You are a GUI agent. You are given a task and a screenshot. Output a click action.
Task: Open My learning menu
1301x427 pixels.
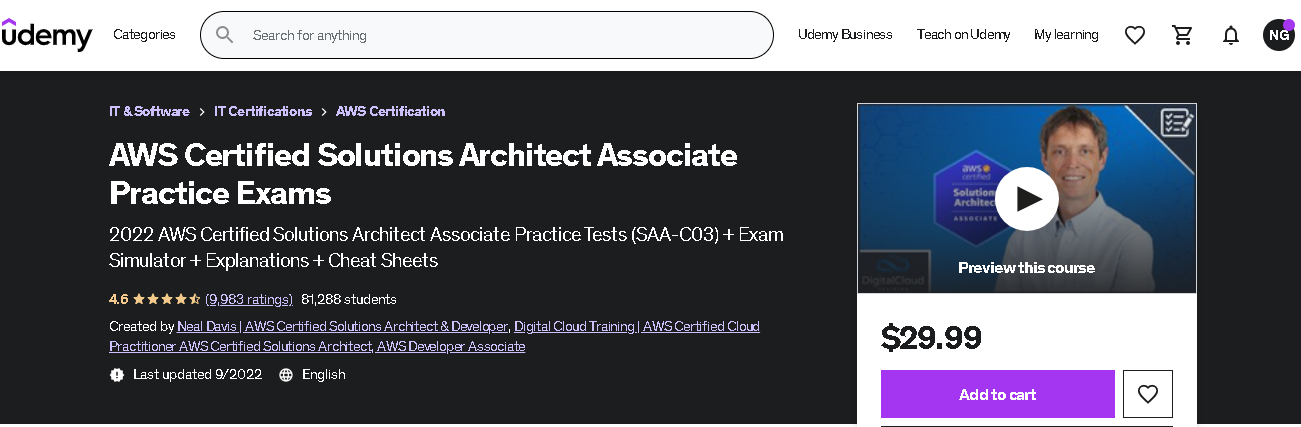pos(1066,35)
